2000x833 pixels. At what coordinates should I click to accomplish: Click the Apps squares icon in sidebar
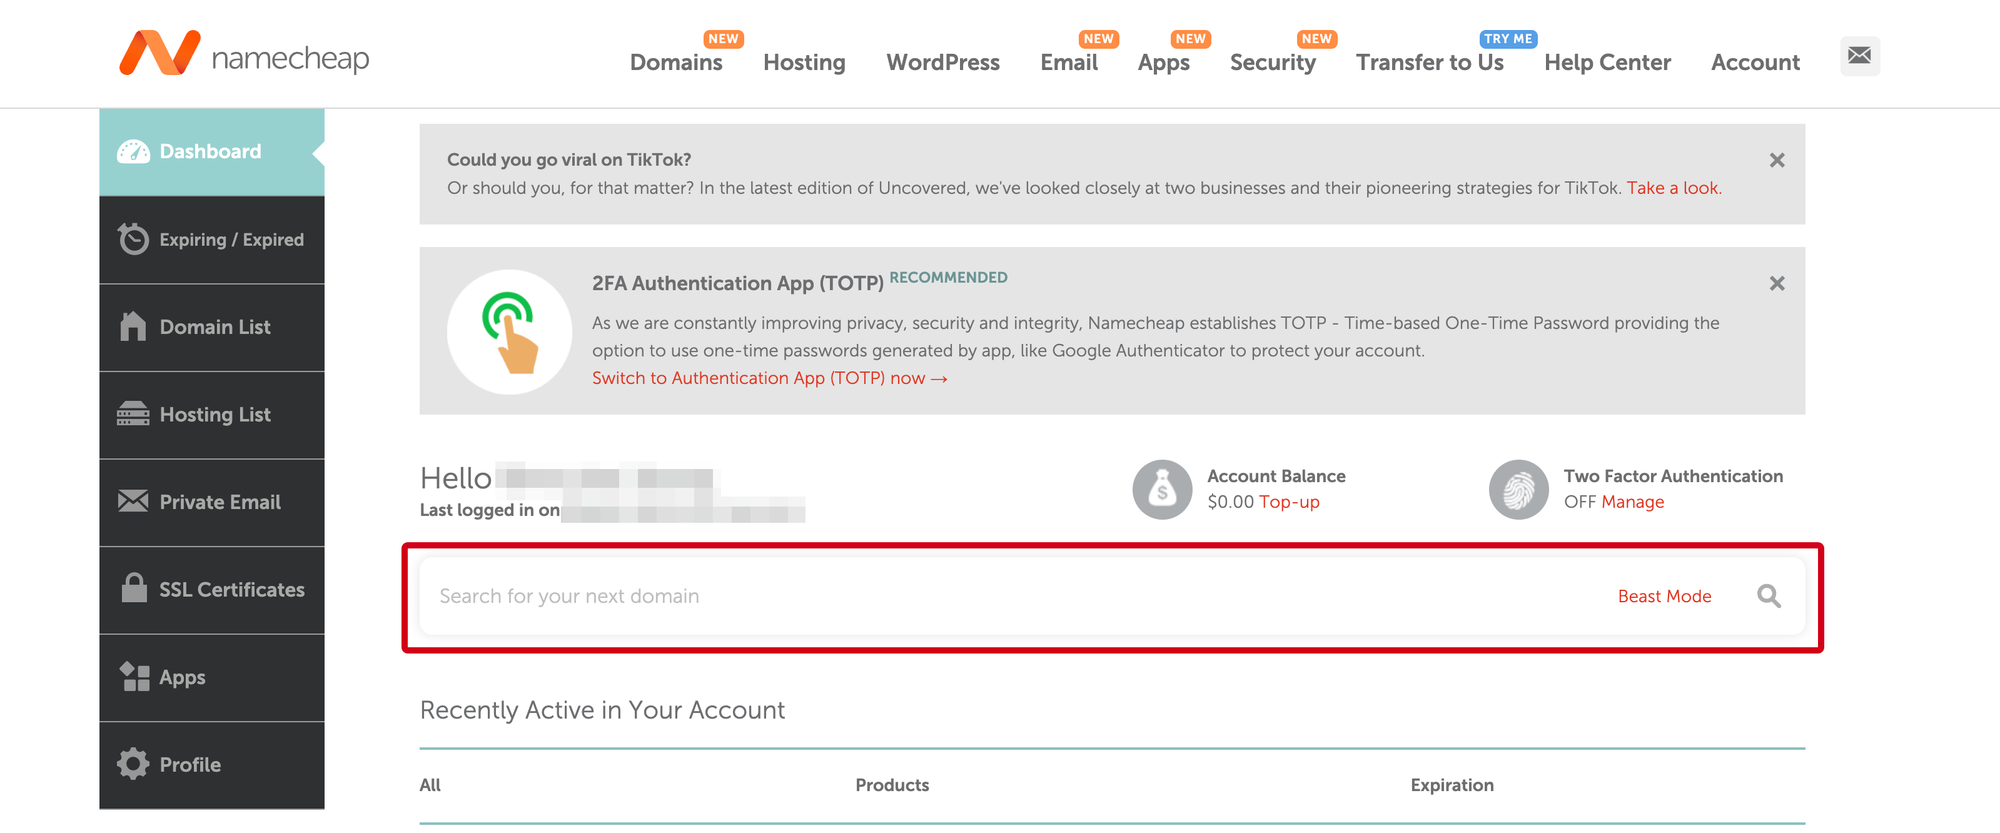[x=134, y=677]
